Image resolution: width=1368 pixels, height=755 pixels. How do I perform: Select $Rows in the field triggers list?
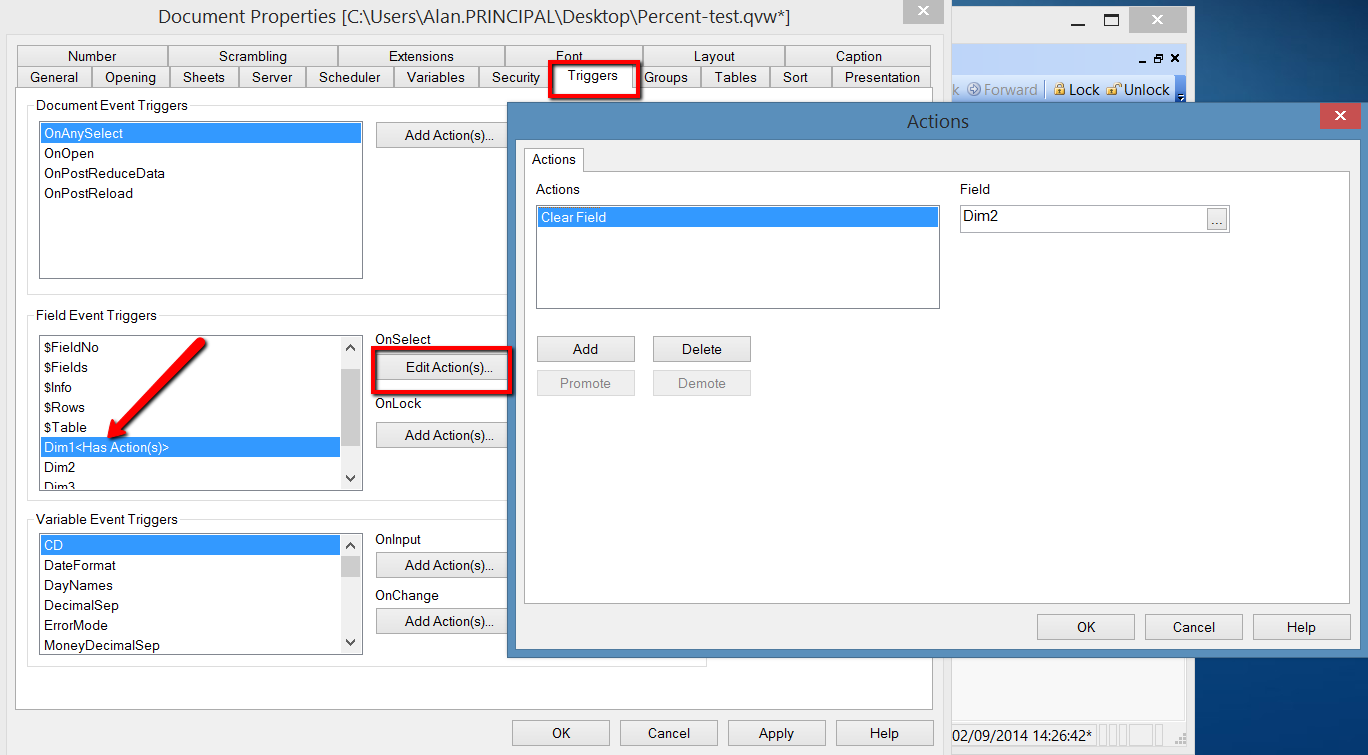tap(190, 407)
